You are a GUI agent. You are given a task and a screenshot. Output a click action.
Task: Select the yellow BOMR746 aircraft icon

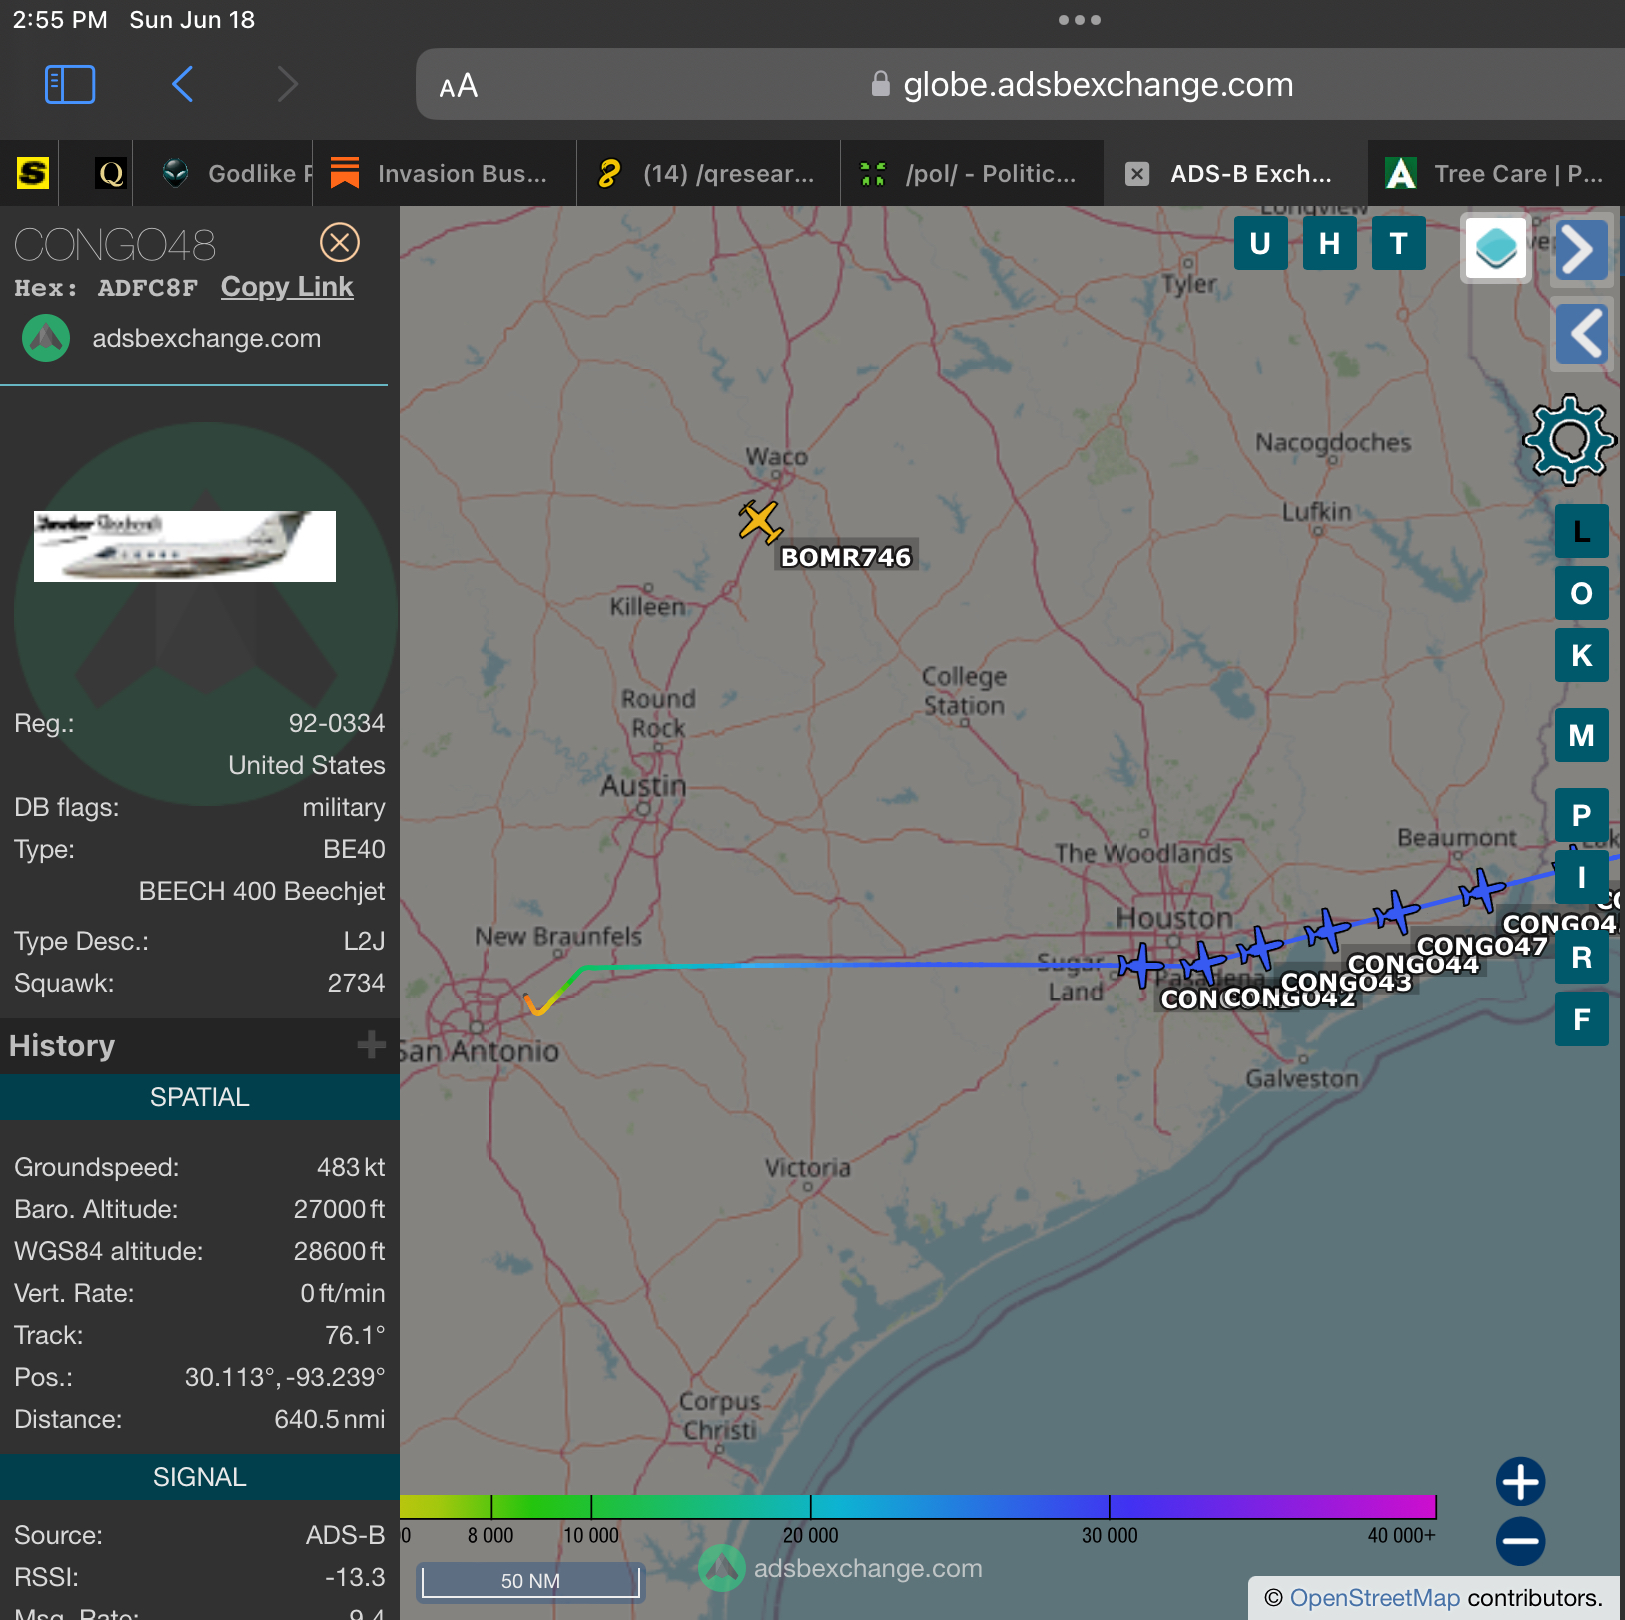[760, 521]
